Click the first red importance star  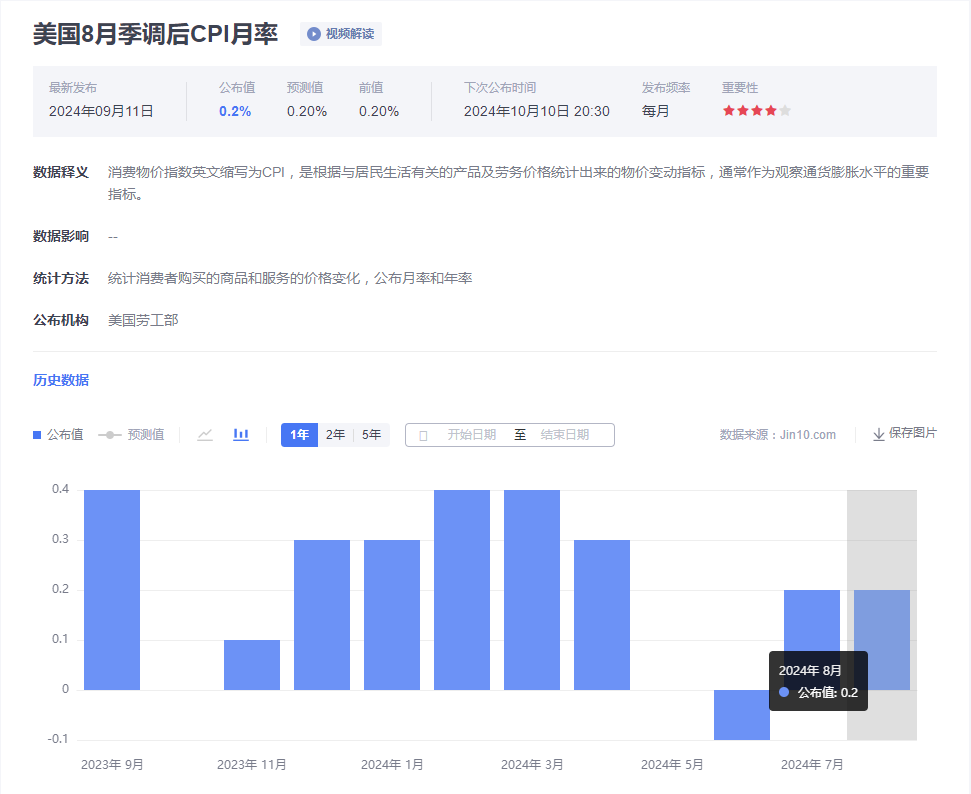[729, 111]
